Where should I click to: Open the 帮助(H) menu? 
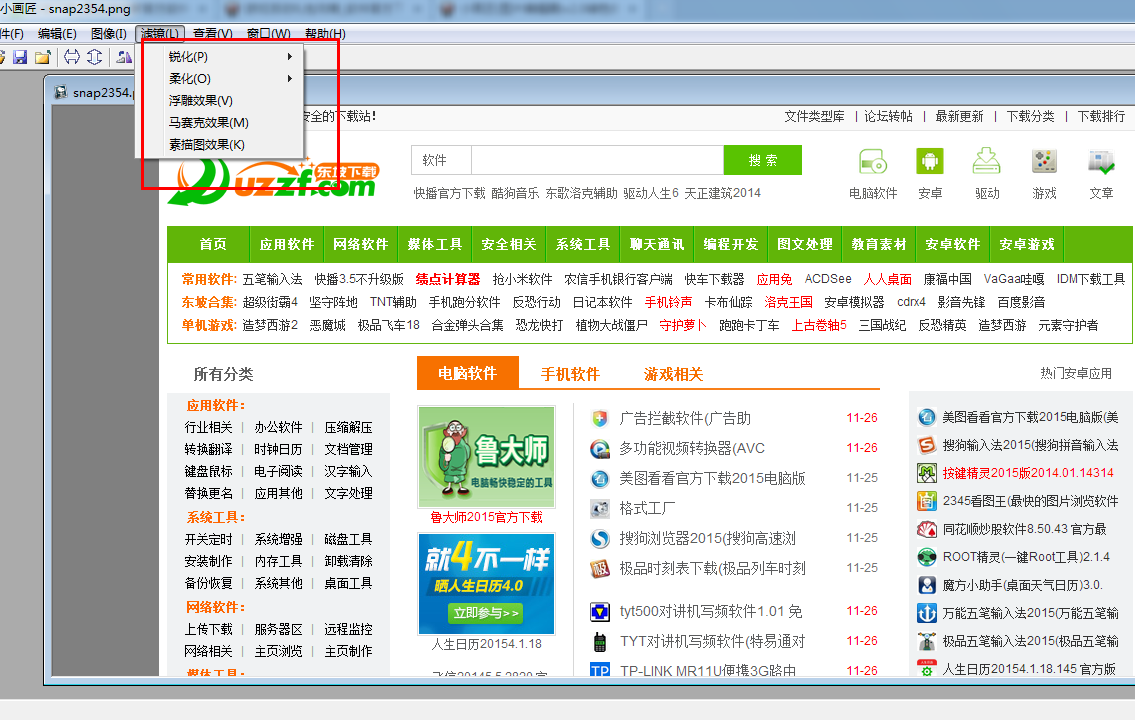[x=325, y=34]
